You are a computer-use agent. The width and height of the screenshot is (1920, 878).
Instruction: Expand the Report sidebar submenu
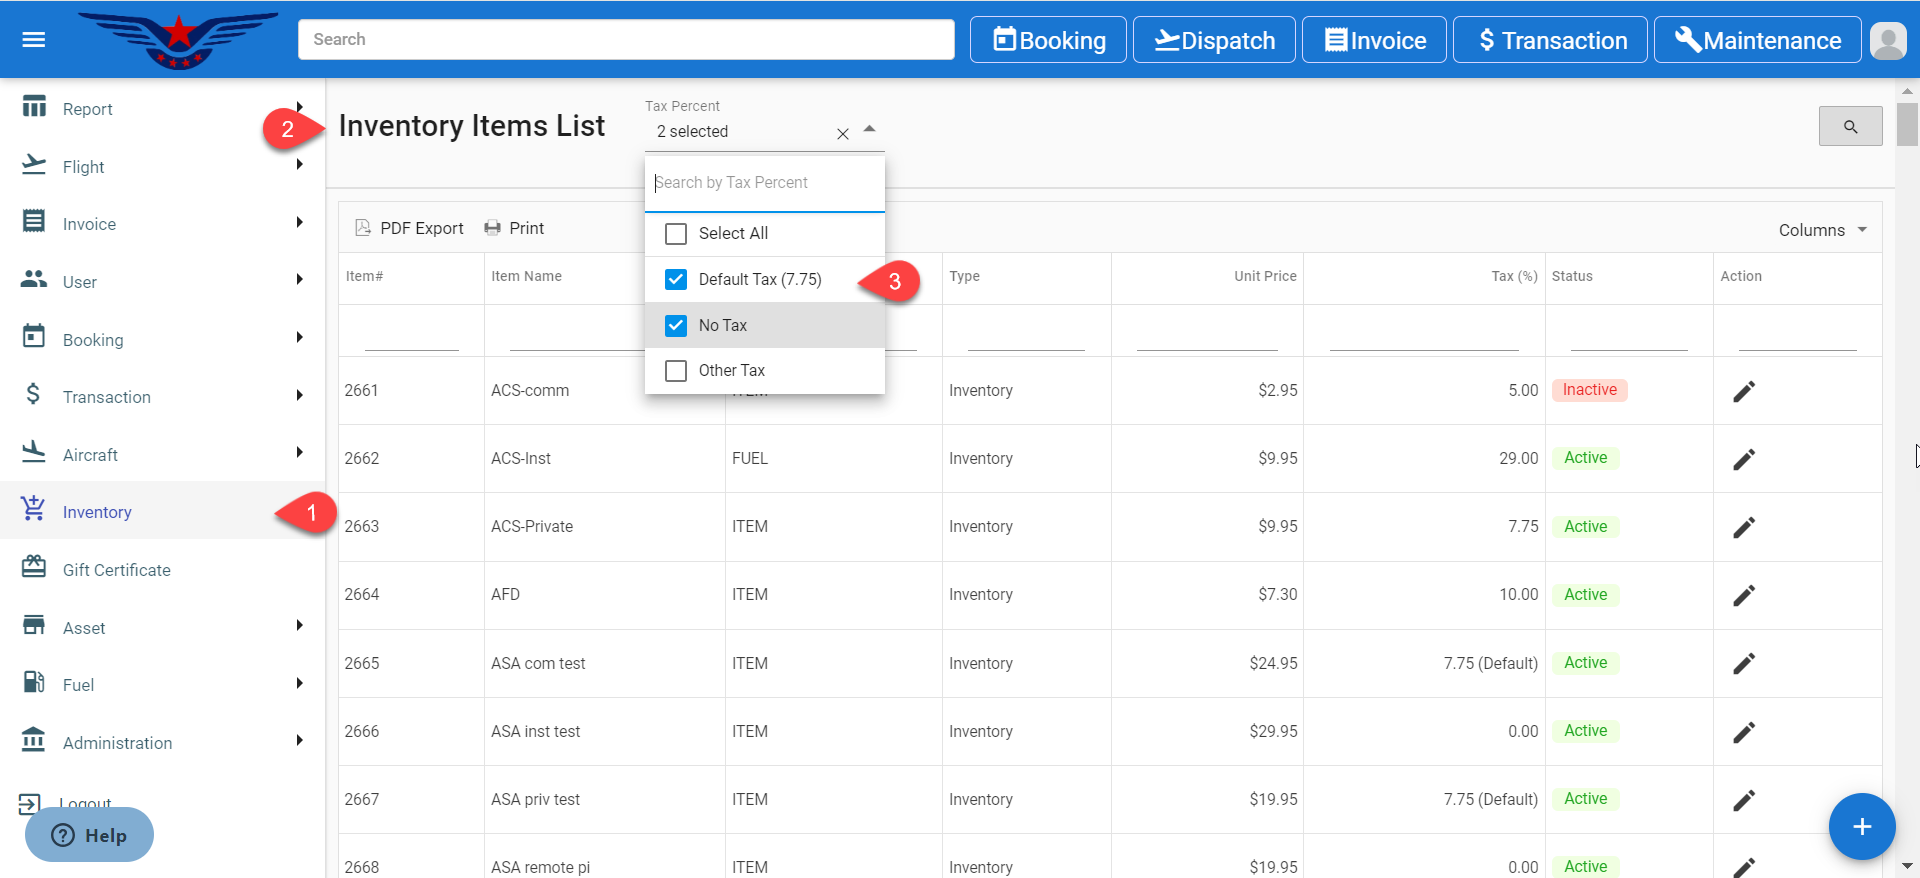click(299, 108)
